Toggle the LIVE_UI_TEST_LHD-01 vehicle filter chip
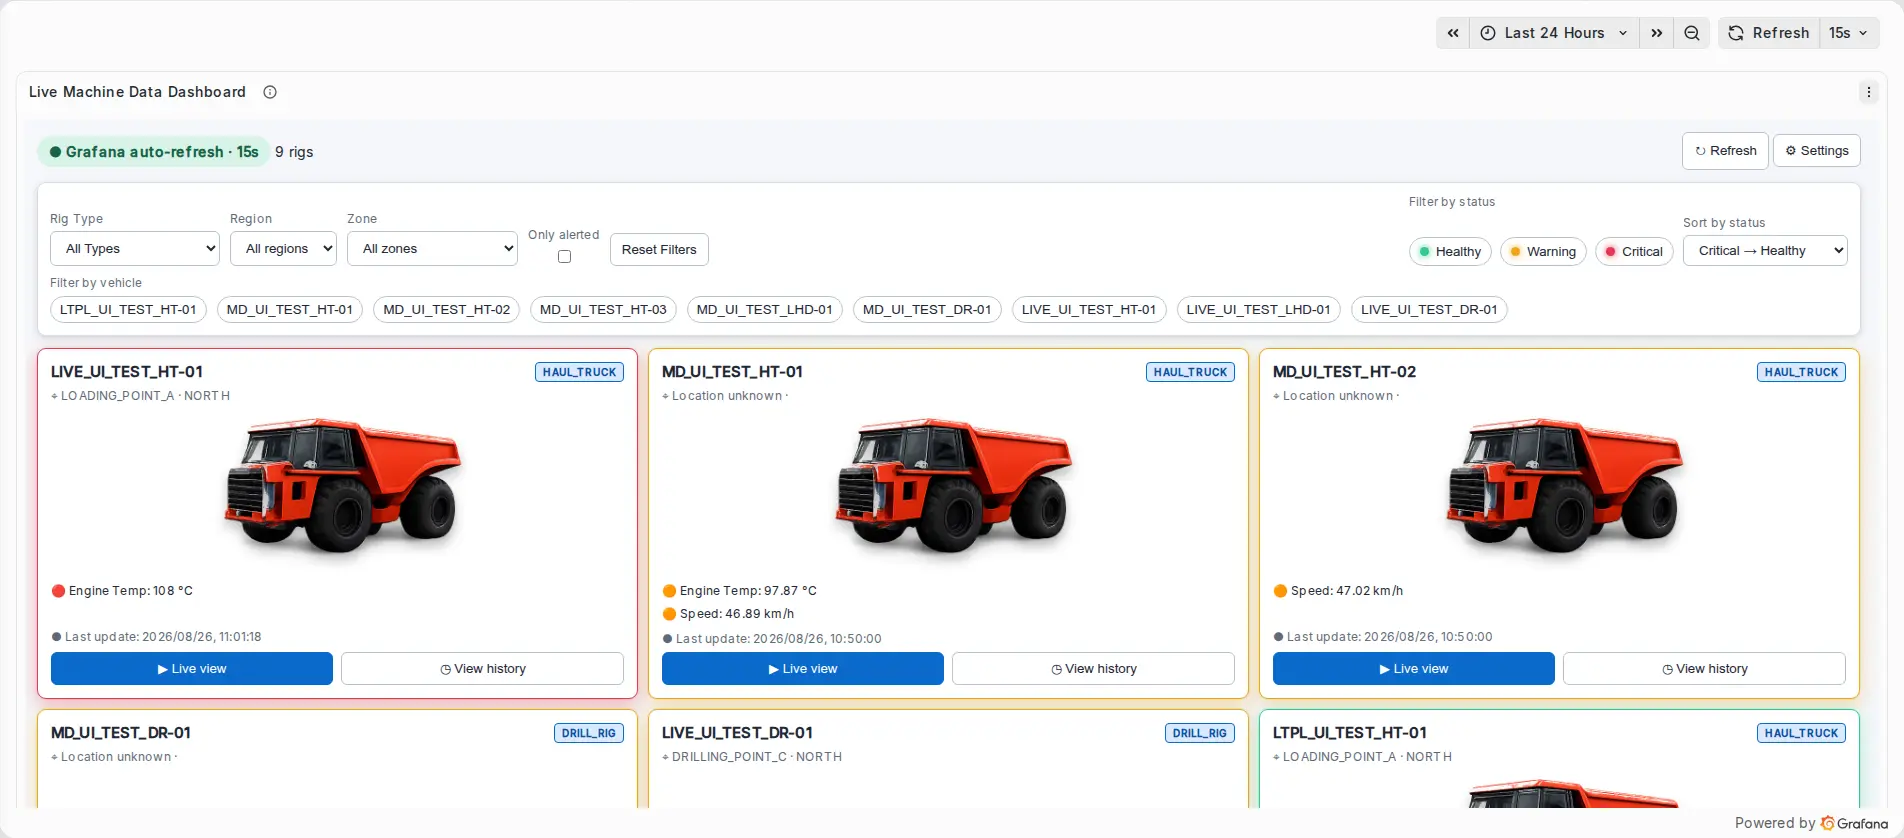 coord(1258,310)
